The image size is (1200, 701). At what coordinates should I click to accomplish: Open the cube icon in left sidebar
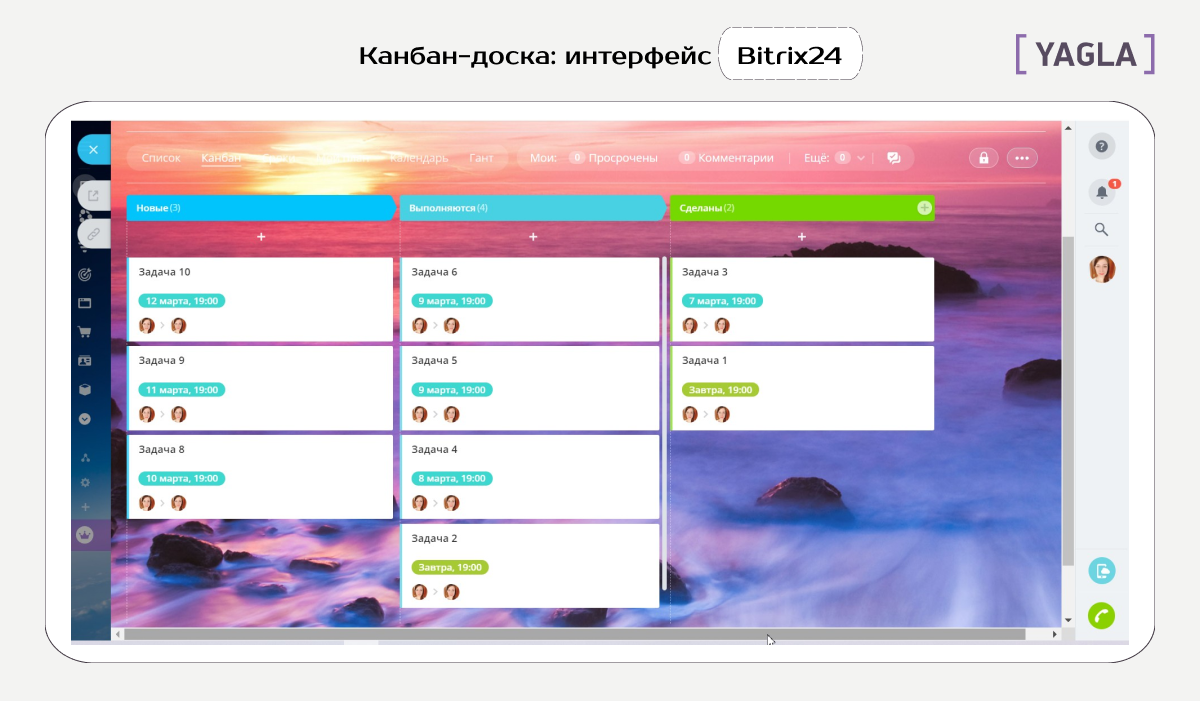pos(85,389)
